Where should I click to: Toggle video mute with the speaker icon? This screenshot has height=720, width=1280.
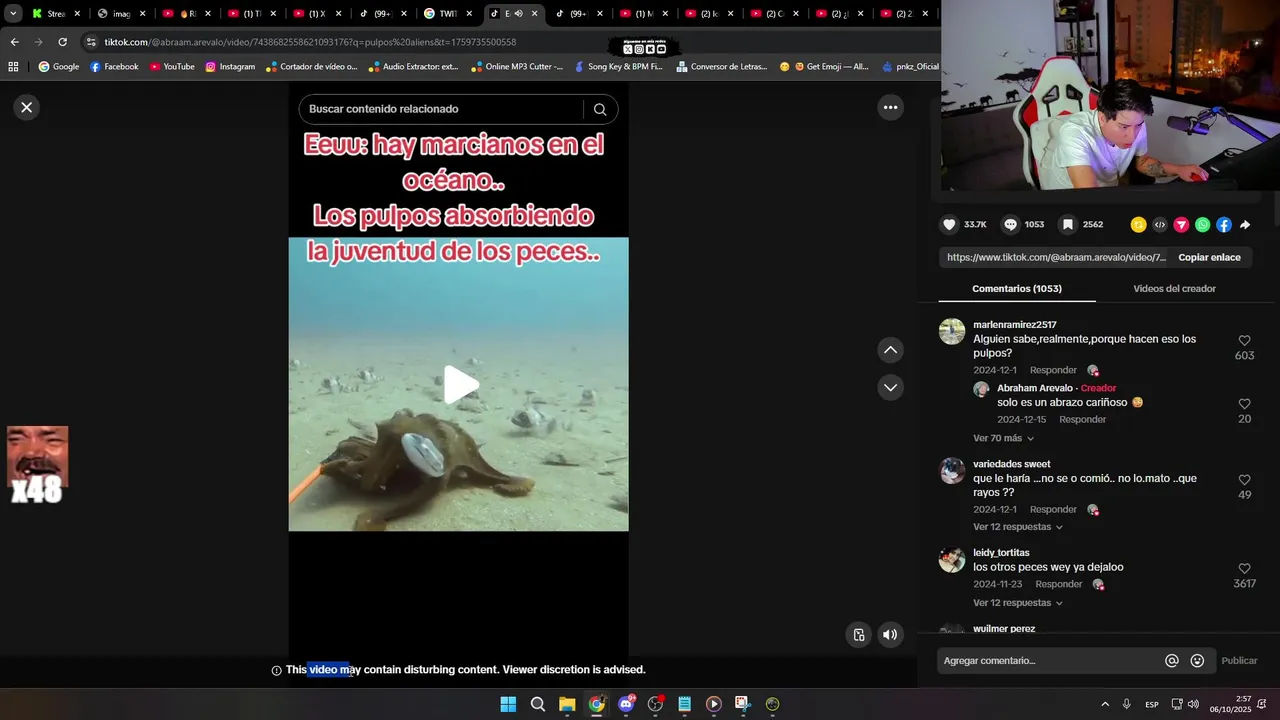coord(890,634)
